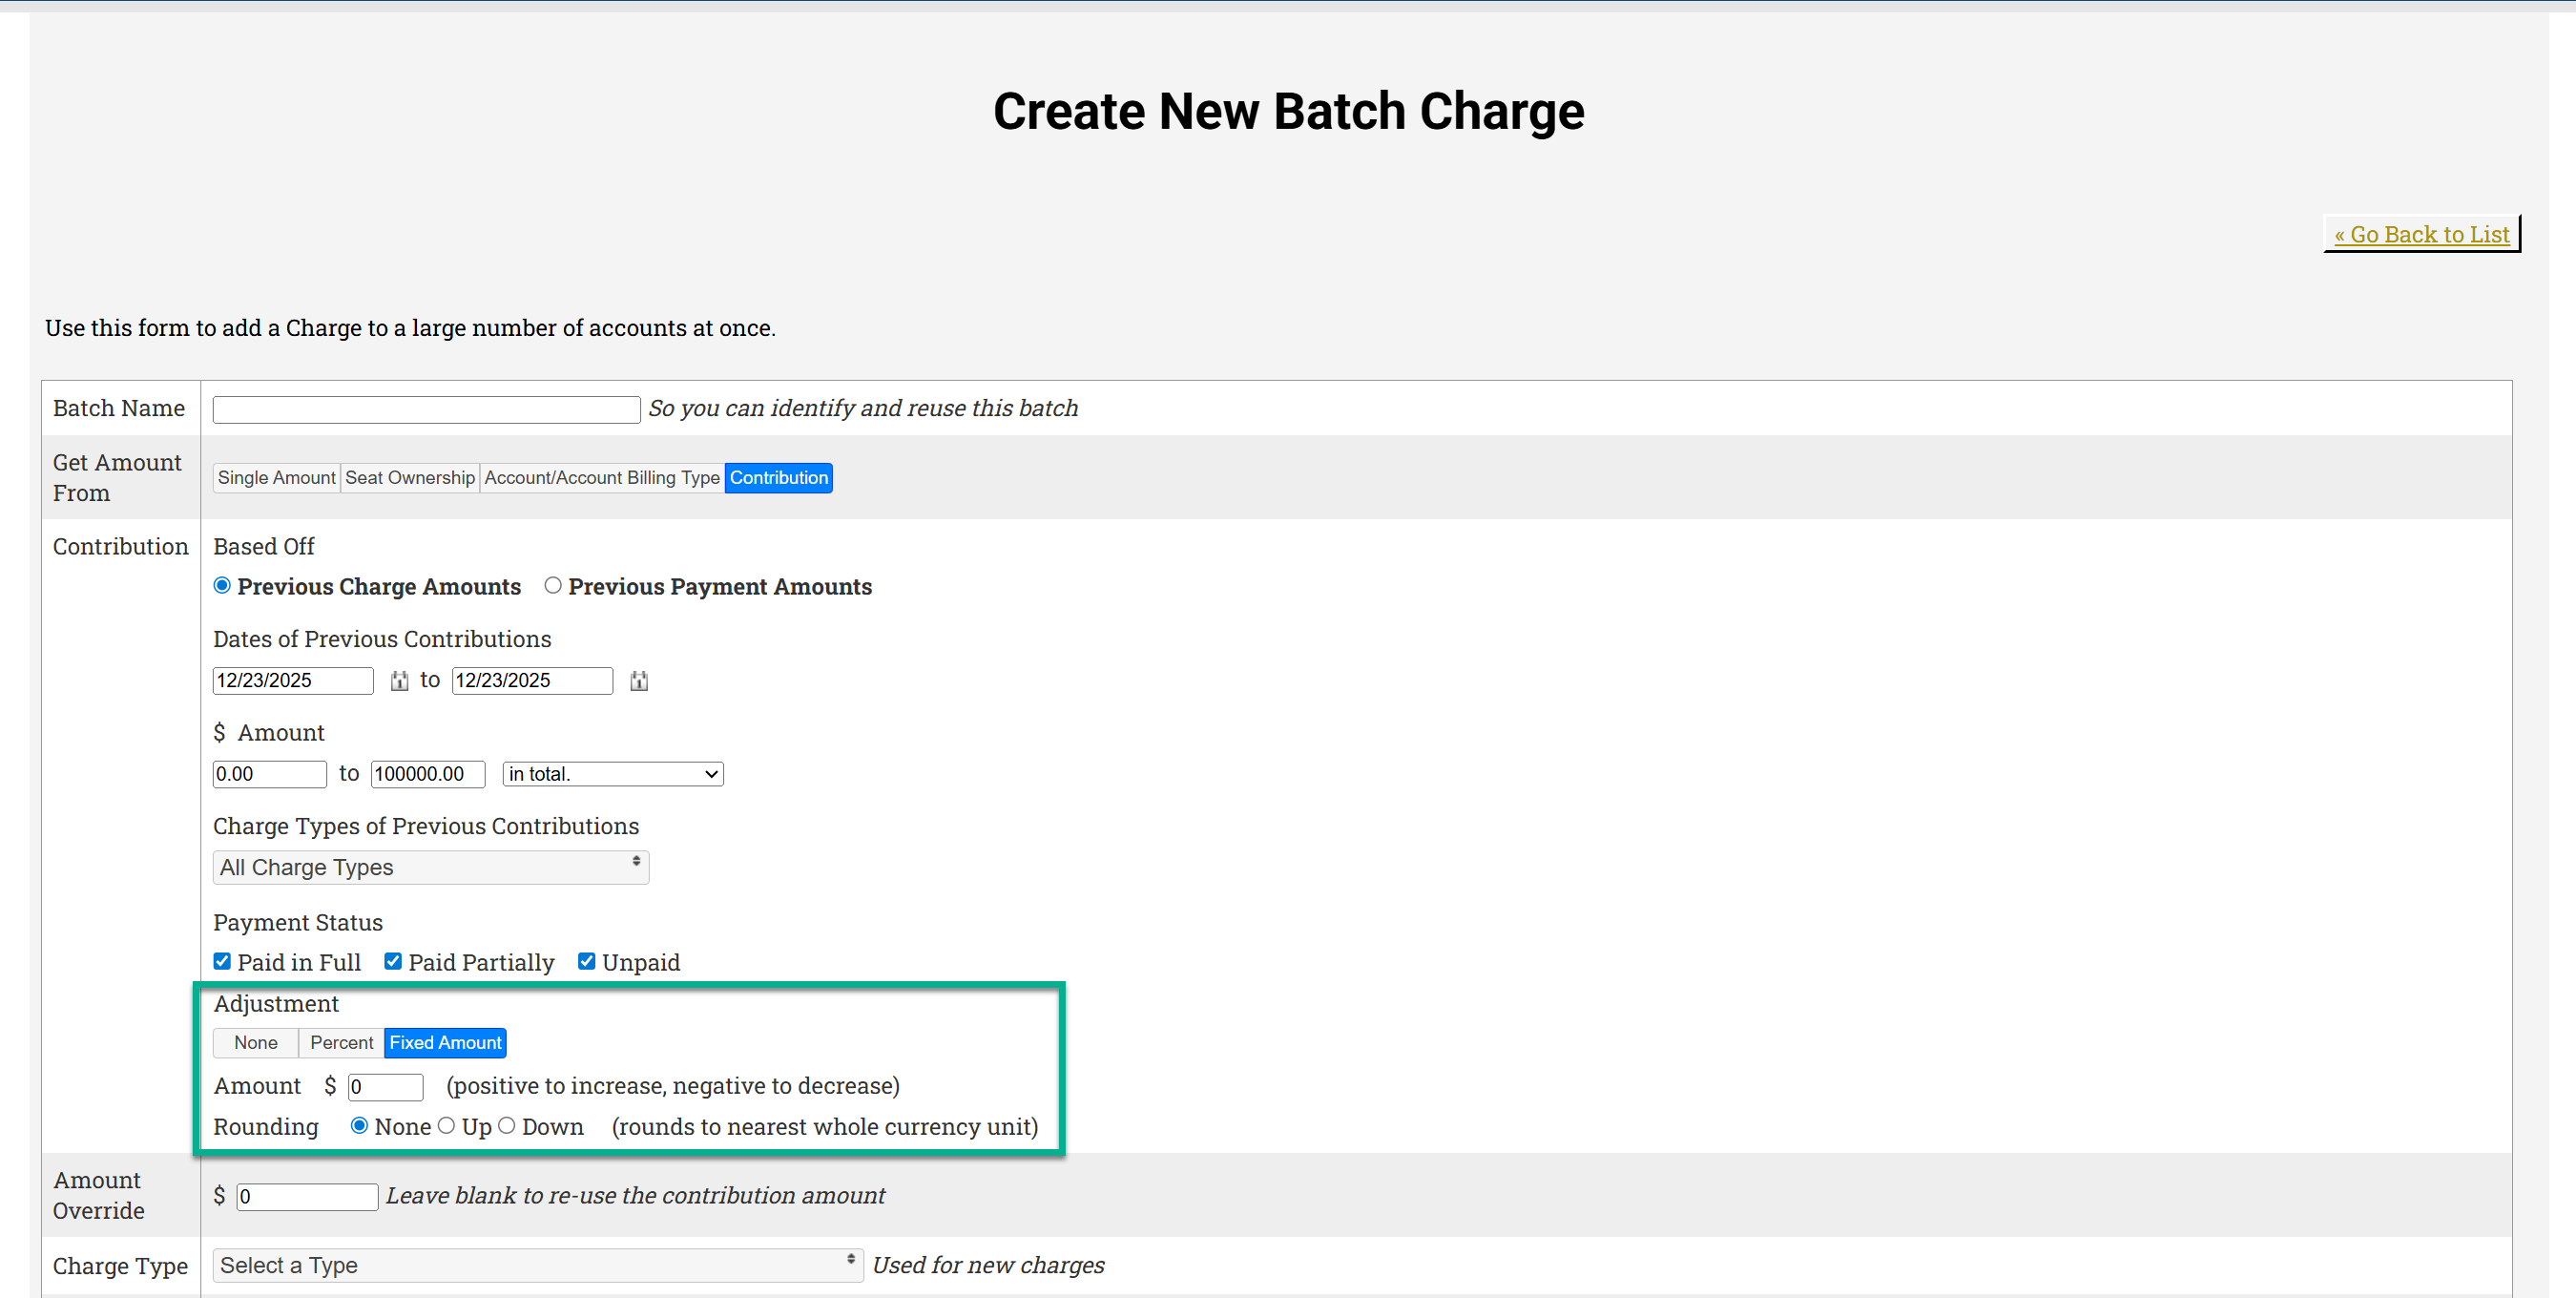2576x1298 pixels.
Task: Uncheck the Unpaid checkbox
Action: [587, 962]
